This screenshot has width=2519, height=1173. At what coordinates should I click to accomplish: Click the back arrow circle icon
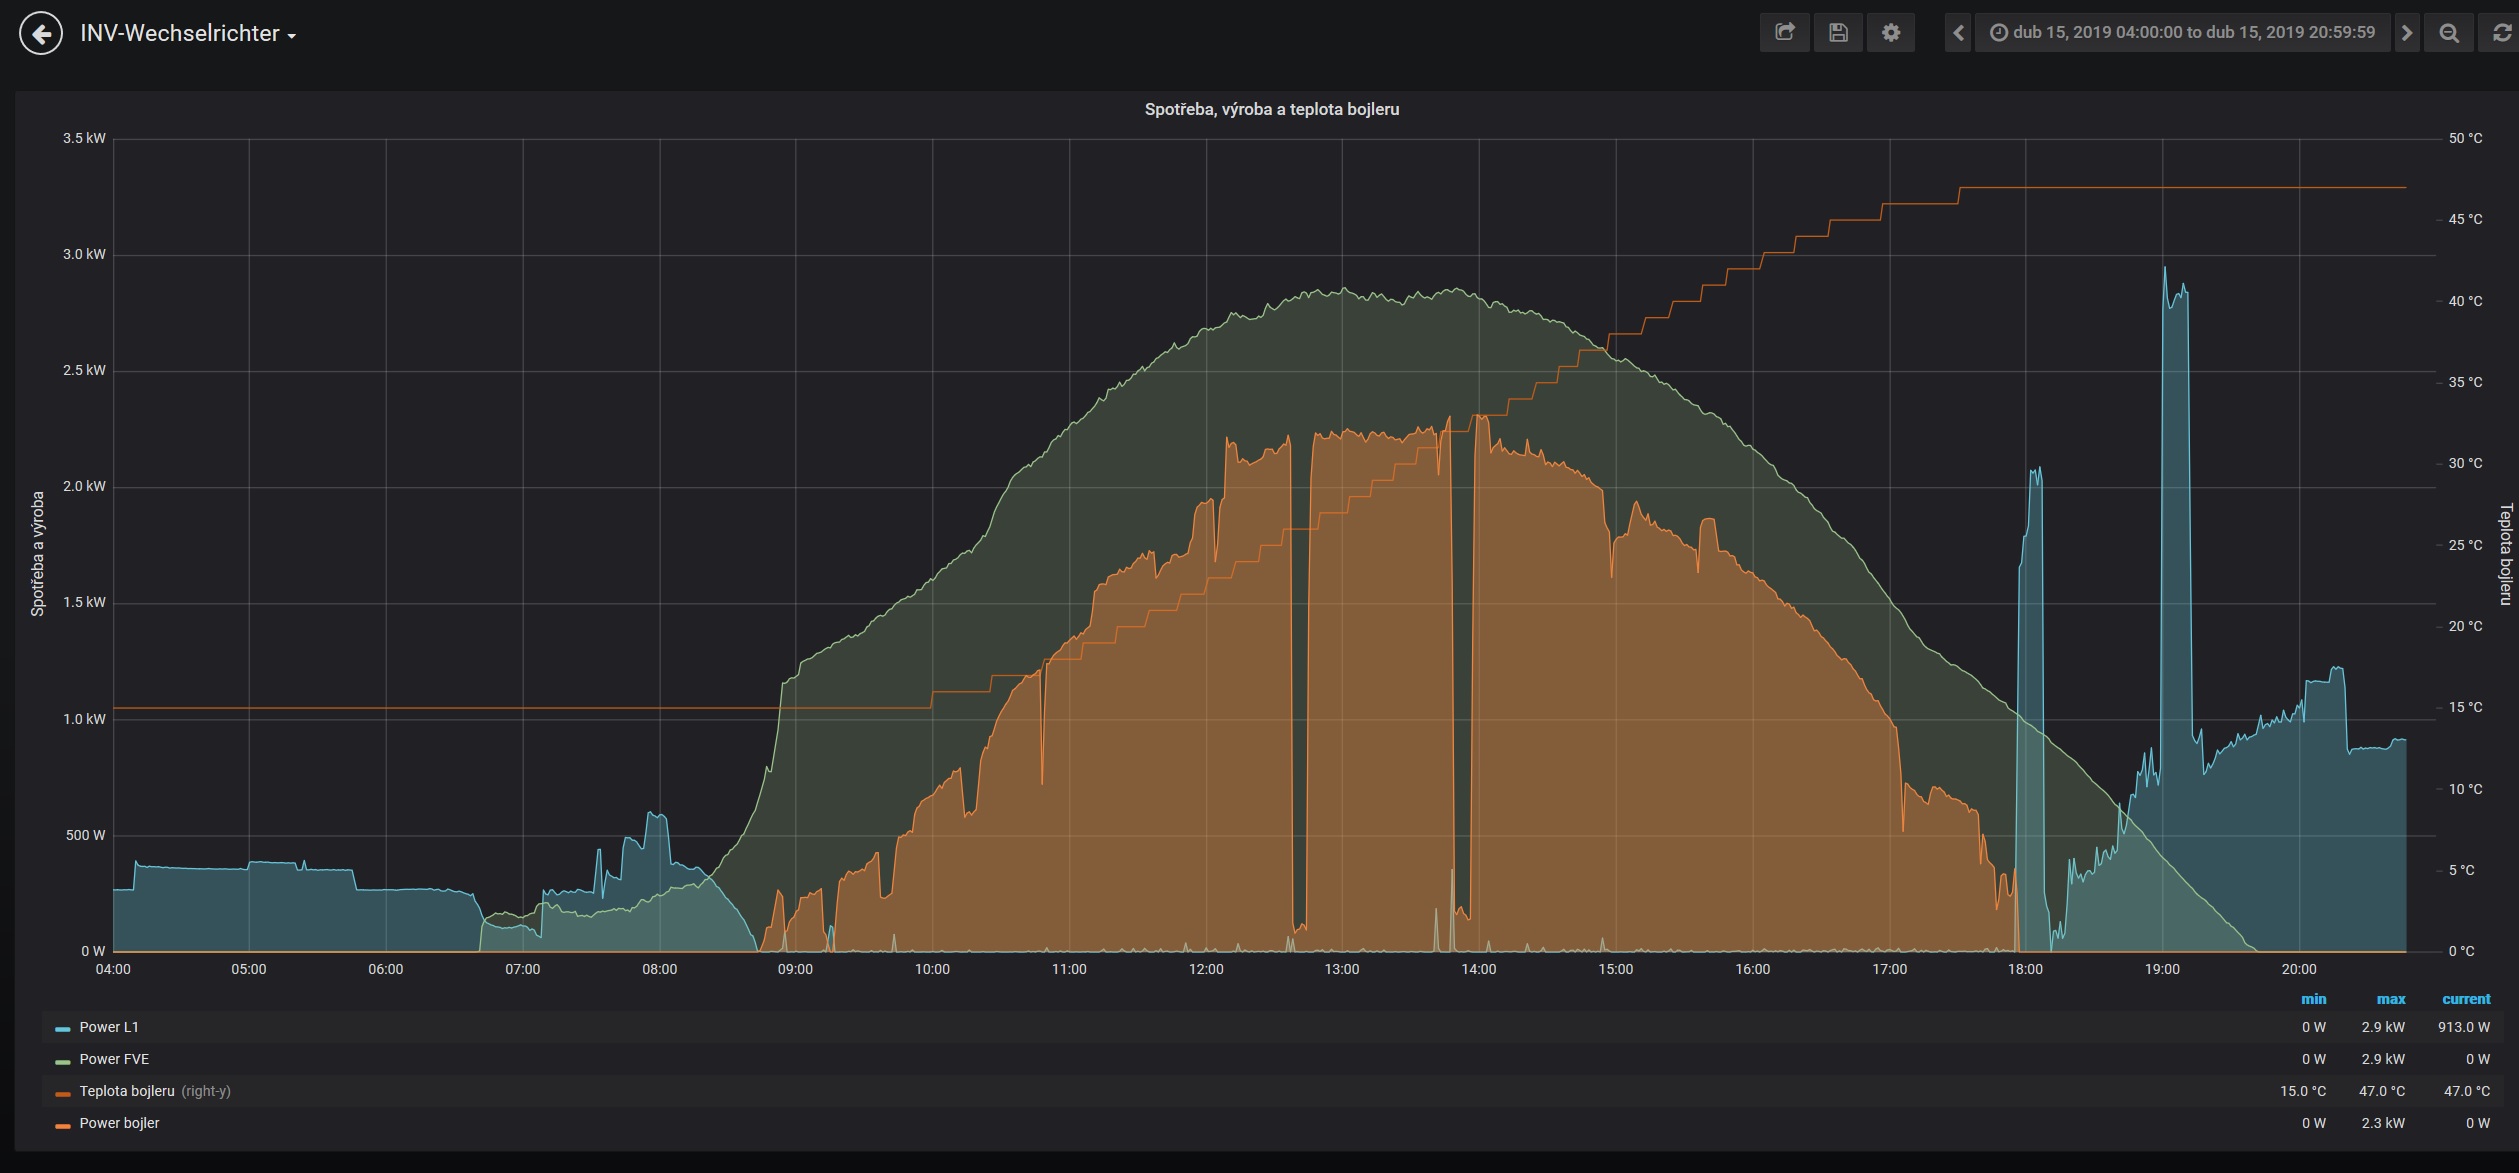pyautogui.click(x=41, y=34)
